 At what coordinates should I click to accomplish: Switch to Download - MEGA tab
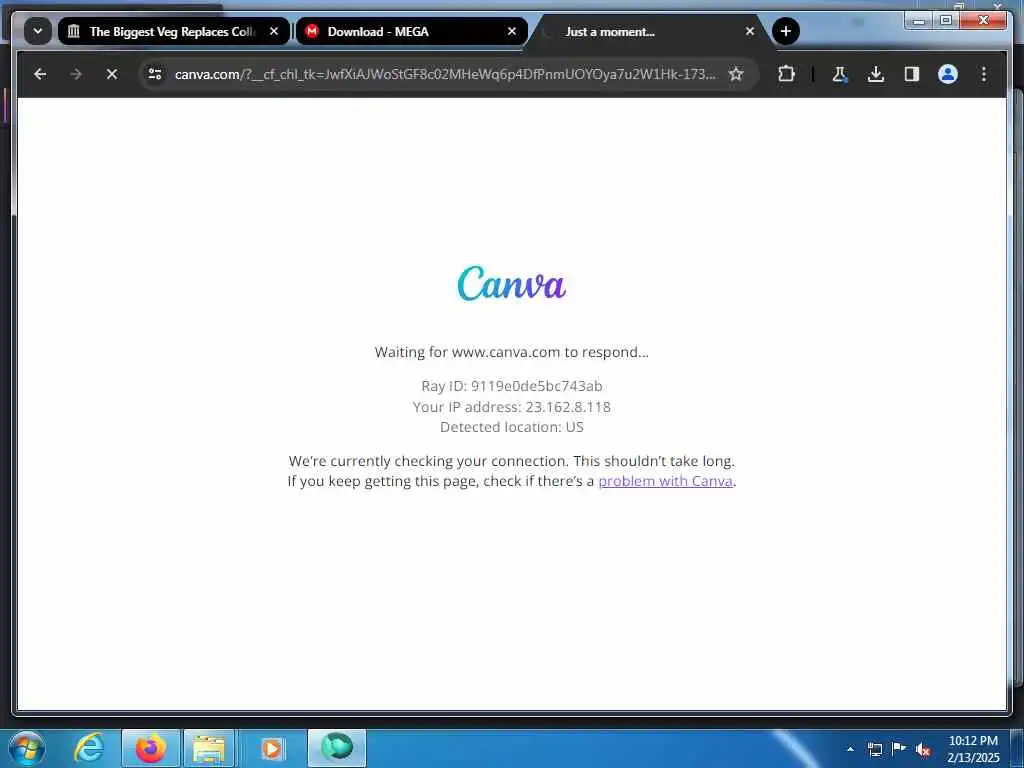(411, 31)
